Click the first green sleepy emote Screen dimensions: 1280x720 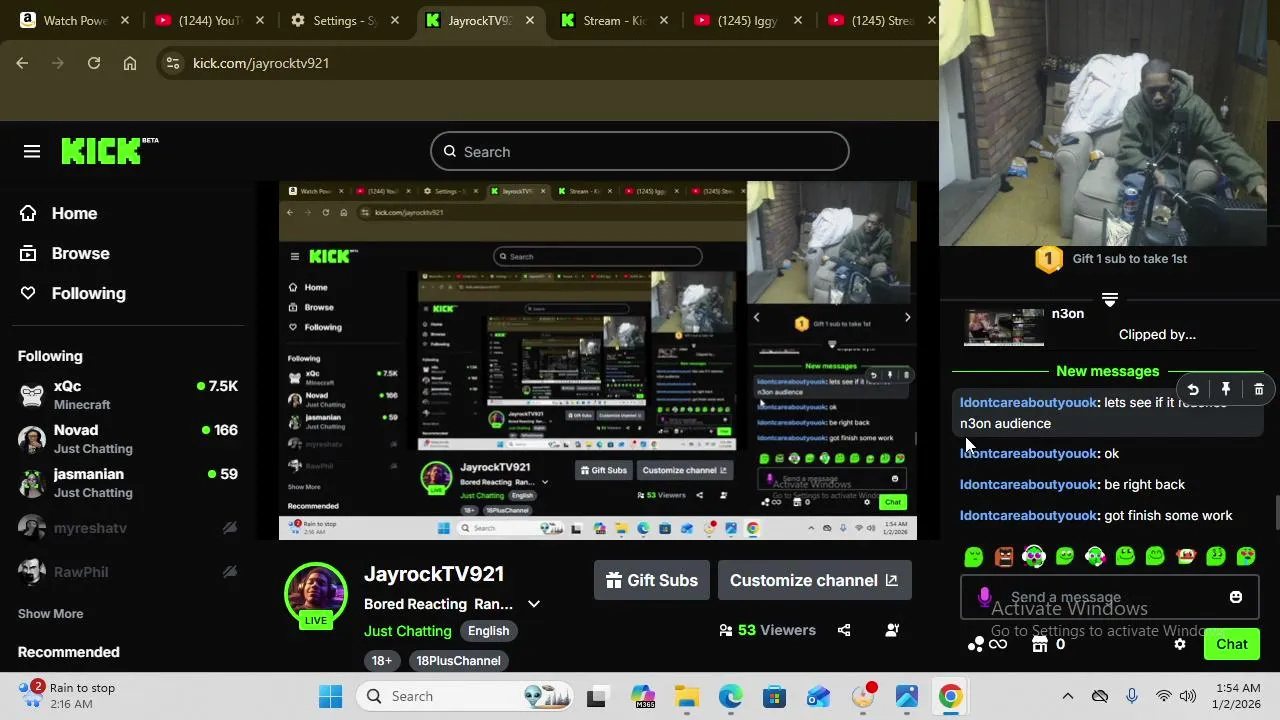point(974,557)
